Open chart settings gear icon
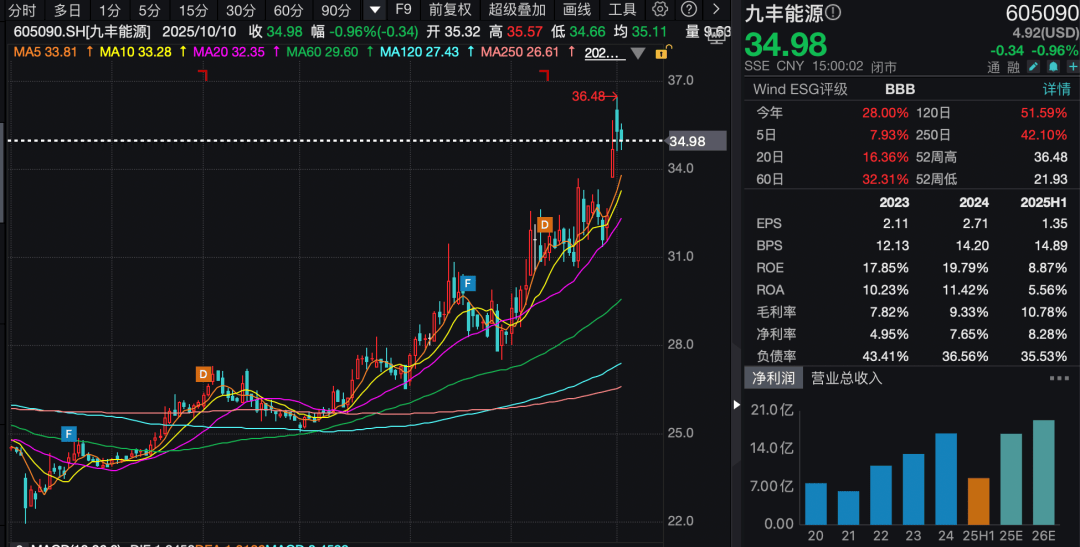 coord(659,10)
